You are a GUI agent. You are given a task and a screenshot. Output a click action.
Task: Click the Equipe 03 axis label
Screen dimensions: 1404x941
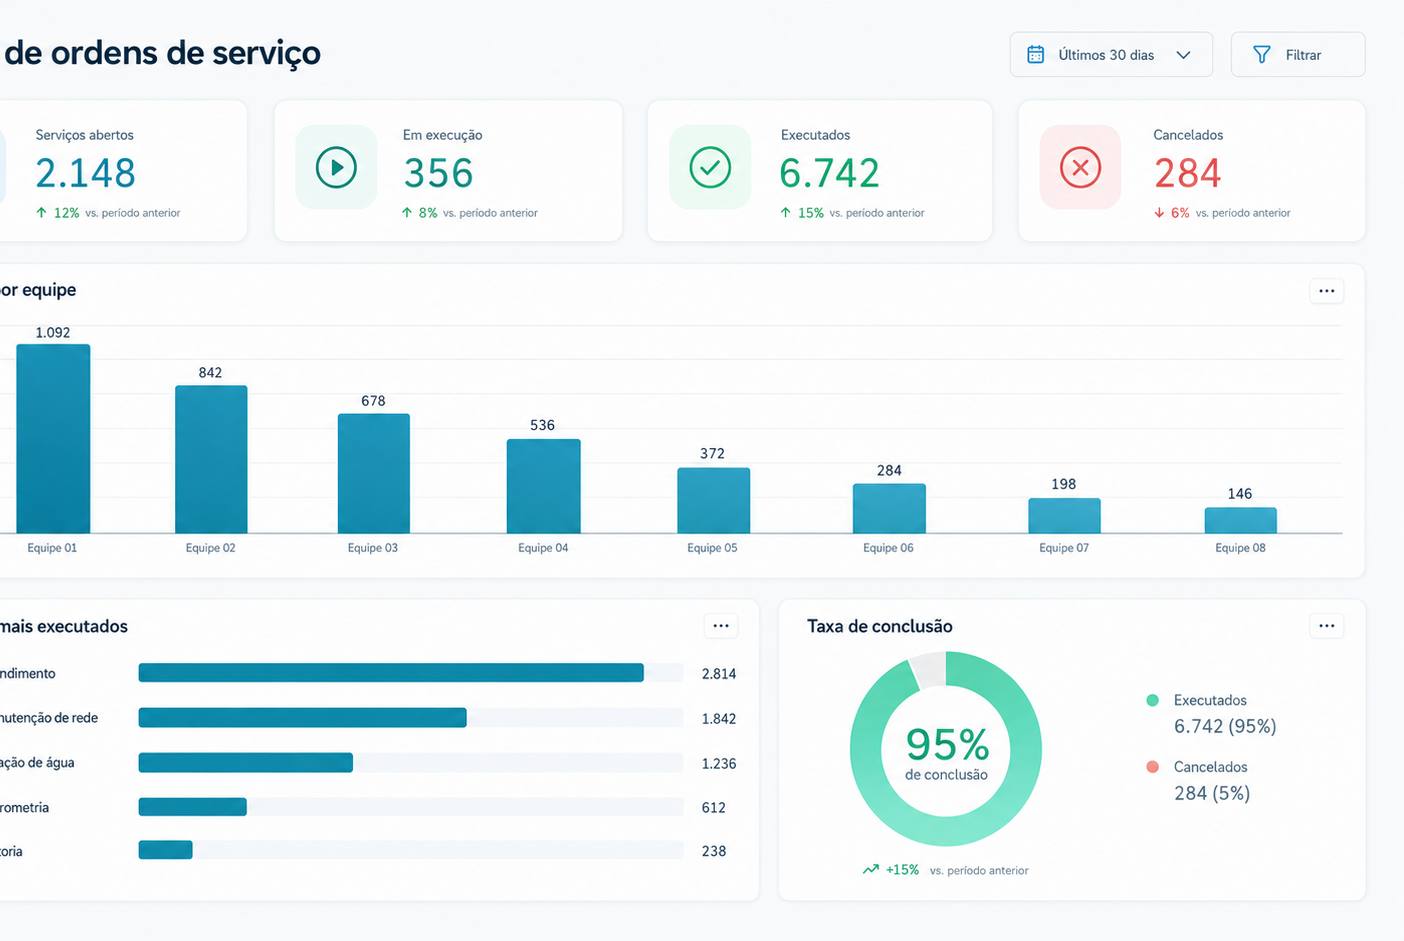373,548
